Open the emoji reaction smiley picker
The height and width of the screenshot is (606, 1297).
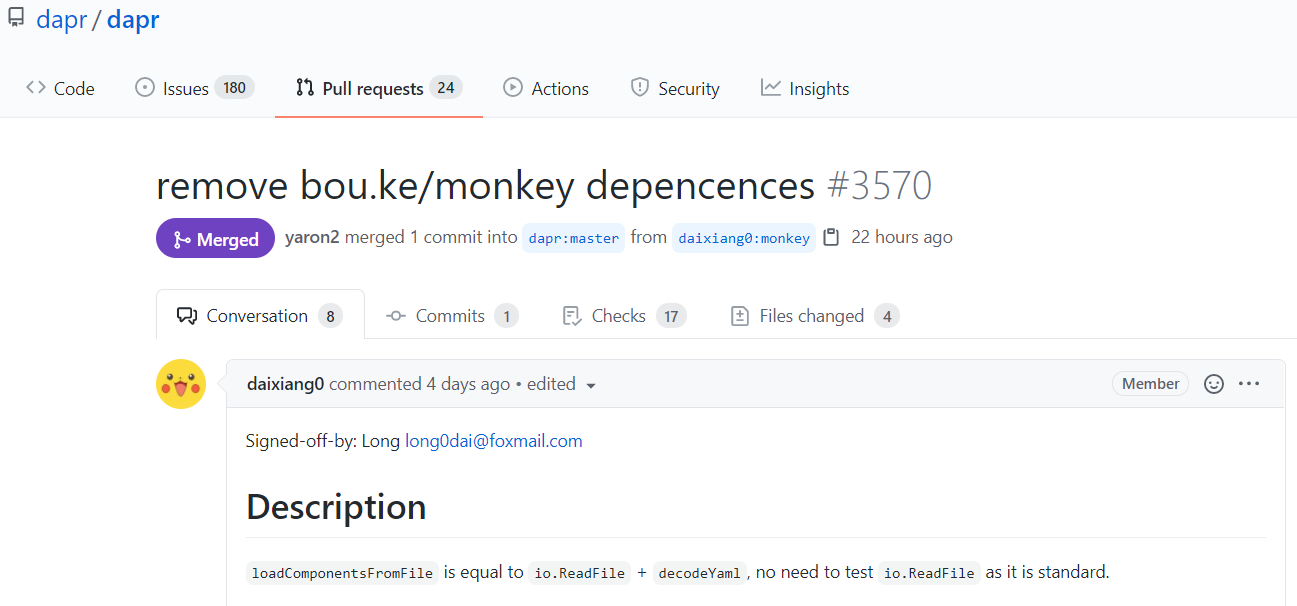1214,384
